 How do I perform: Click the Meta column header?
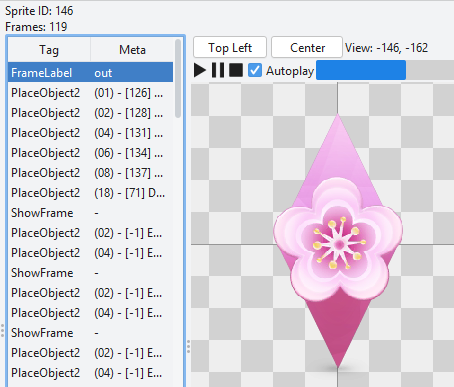pos(132,50)
